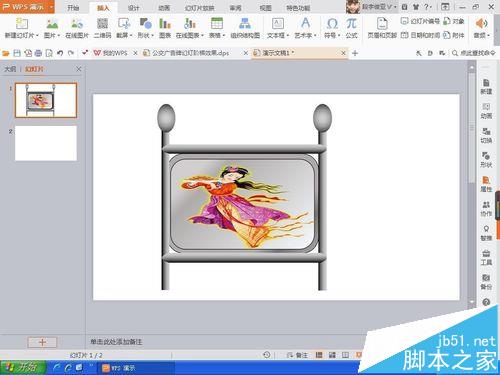This screenshot has height=375, width=500.
Task: Insert a Table (表格) icon
Action: [x=217, y=24]
